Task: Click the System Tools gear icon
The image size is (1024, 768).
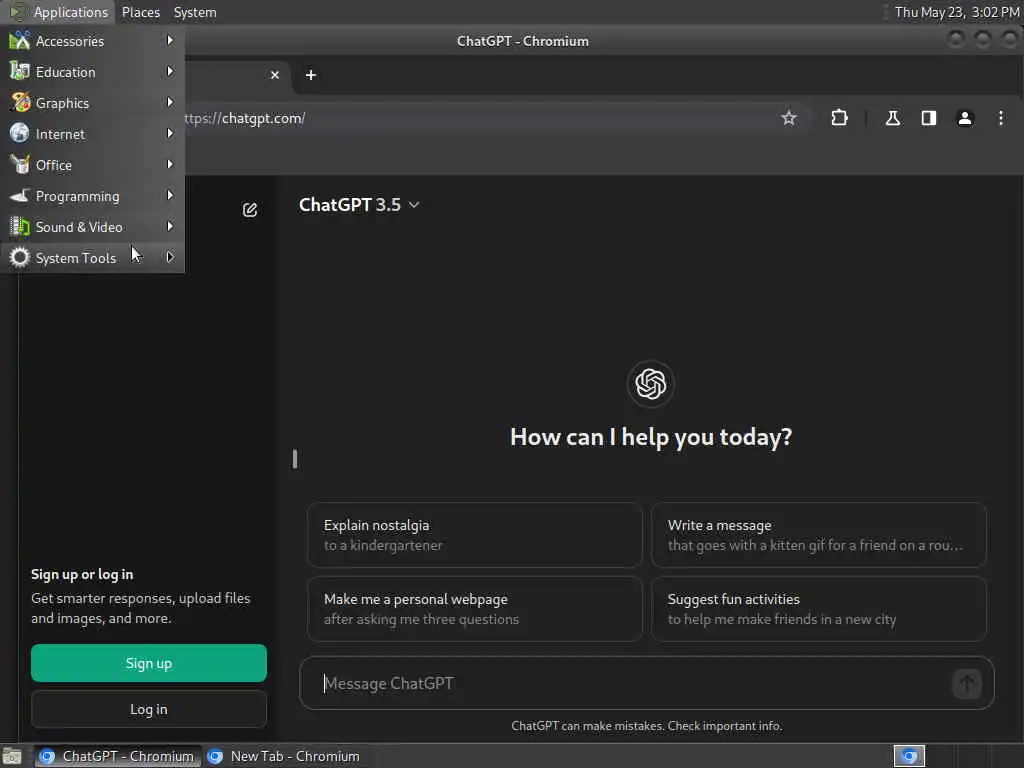Action: pyautogui.click(x=20, y=257)
